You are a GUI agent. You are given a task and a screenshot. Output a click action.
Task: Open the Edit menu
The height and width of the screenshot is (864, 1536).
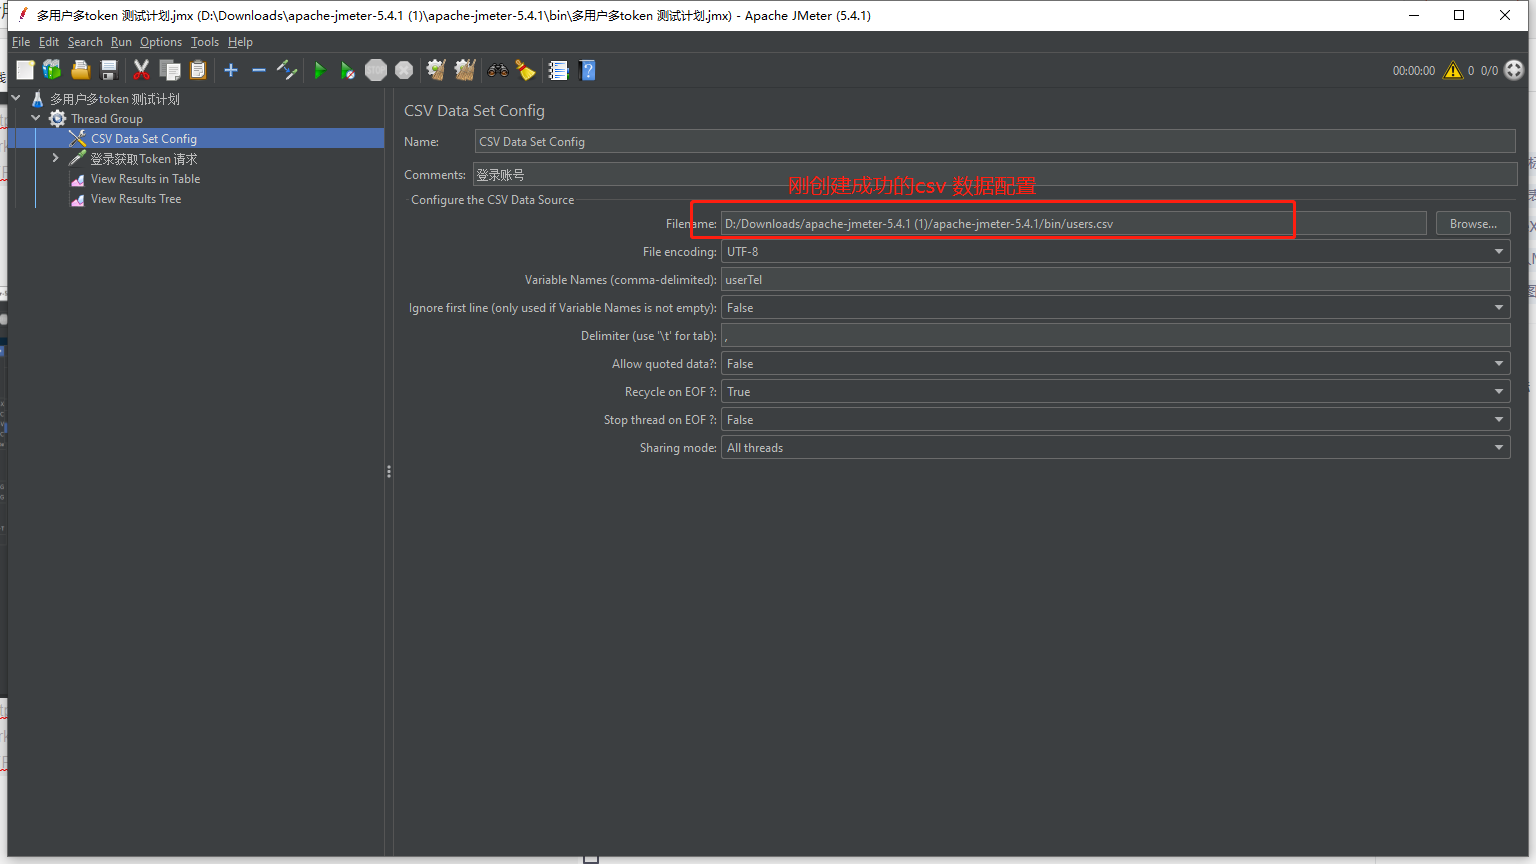click(49, 42)
